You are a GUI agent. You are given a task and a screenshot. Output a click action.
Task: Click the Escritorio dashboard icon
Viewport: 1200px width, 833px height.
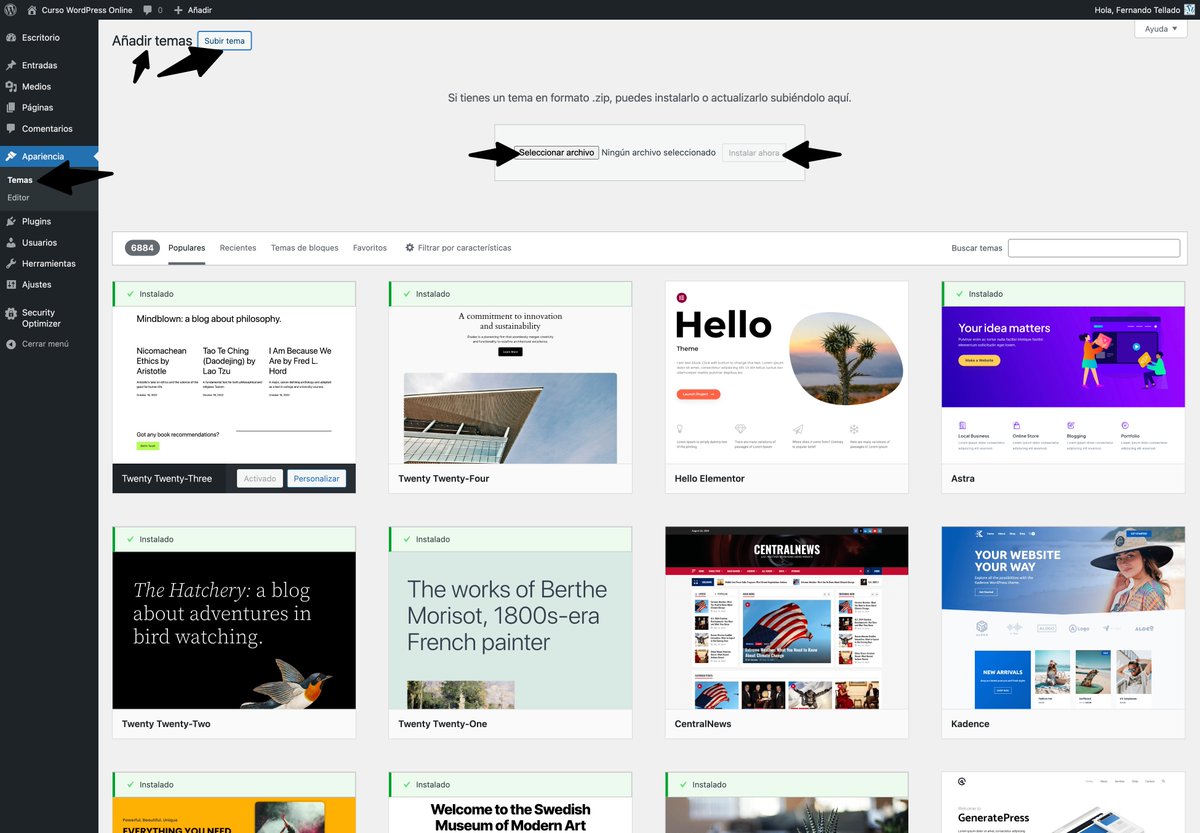[x=12, y=38]
